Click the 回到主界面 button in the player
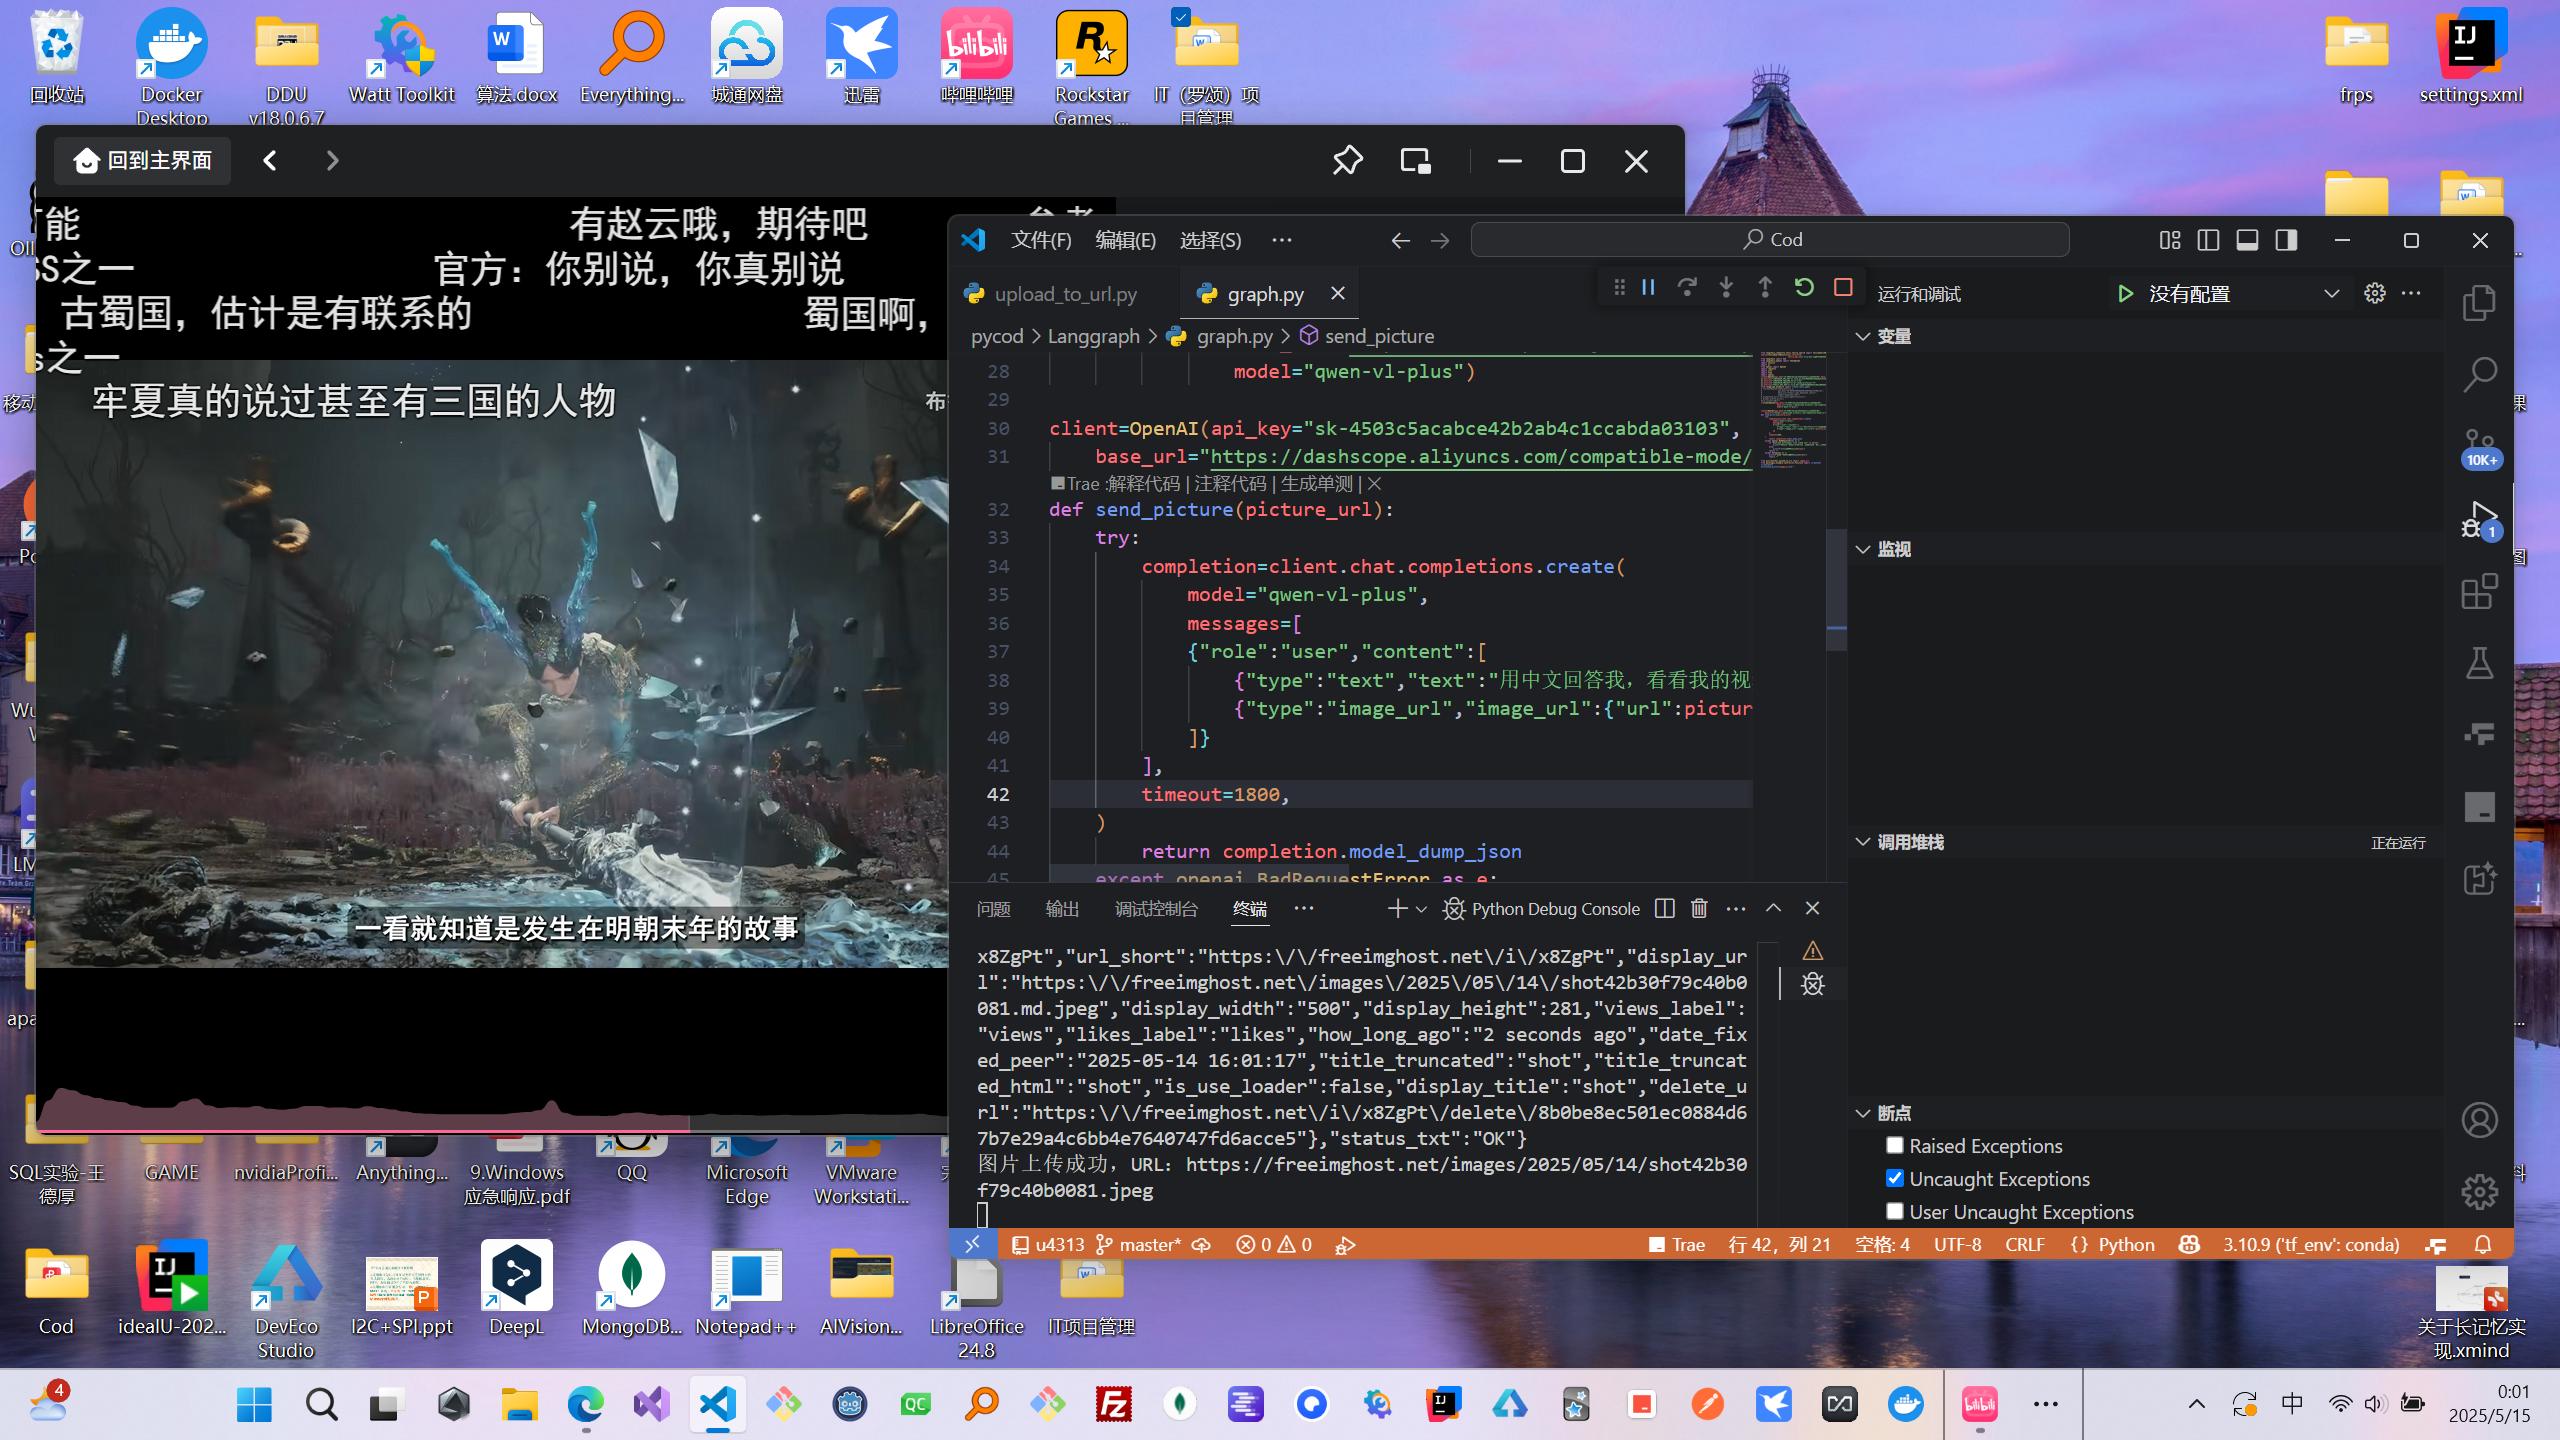 pos(143,161)
